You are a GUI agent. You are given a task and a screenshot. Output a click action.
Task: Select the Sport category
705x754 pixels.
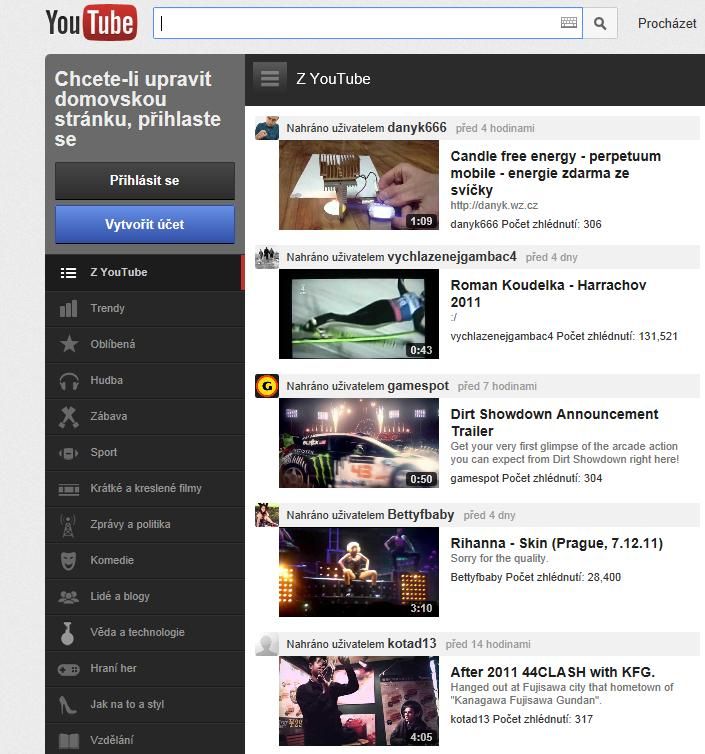tap(145, 452)
